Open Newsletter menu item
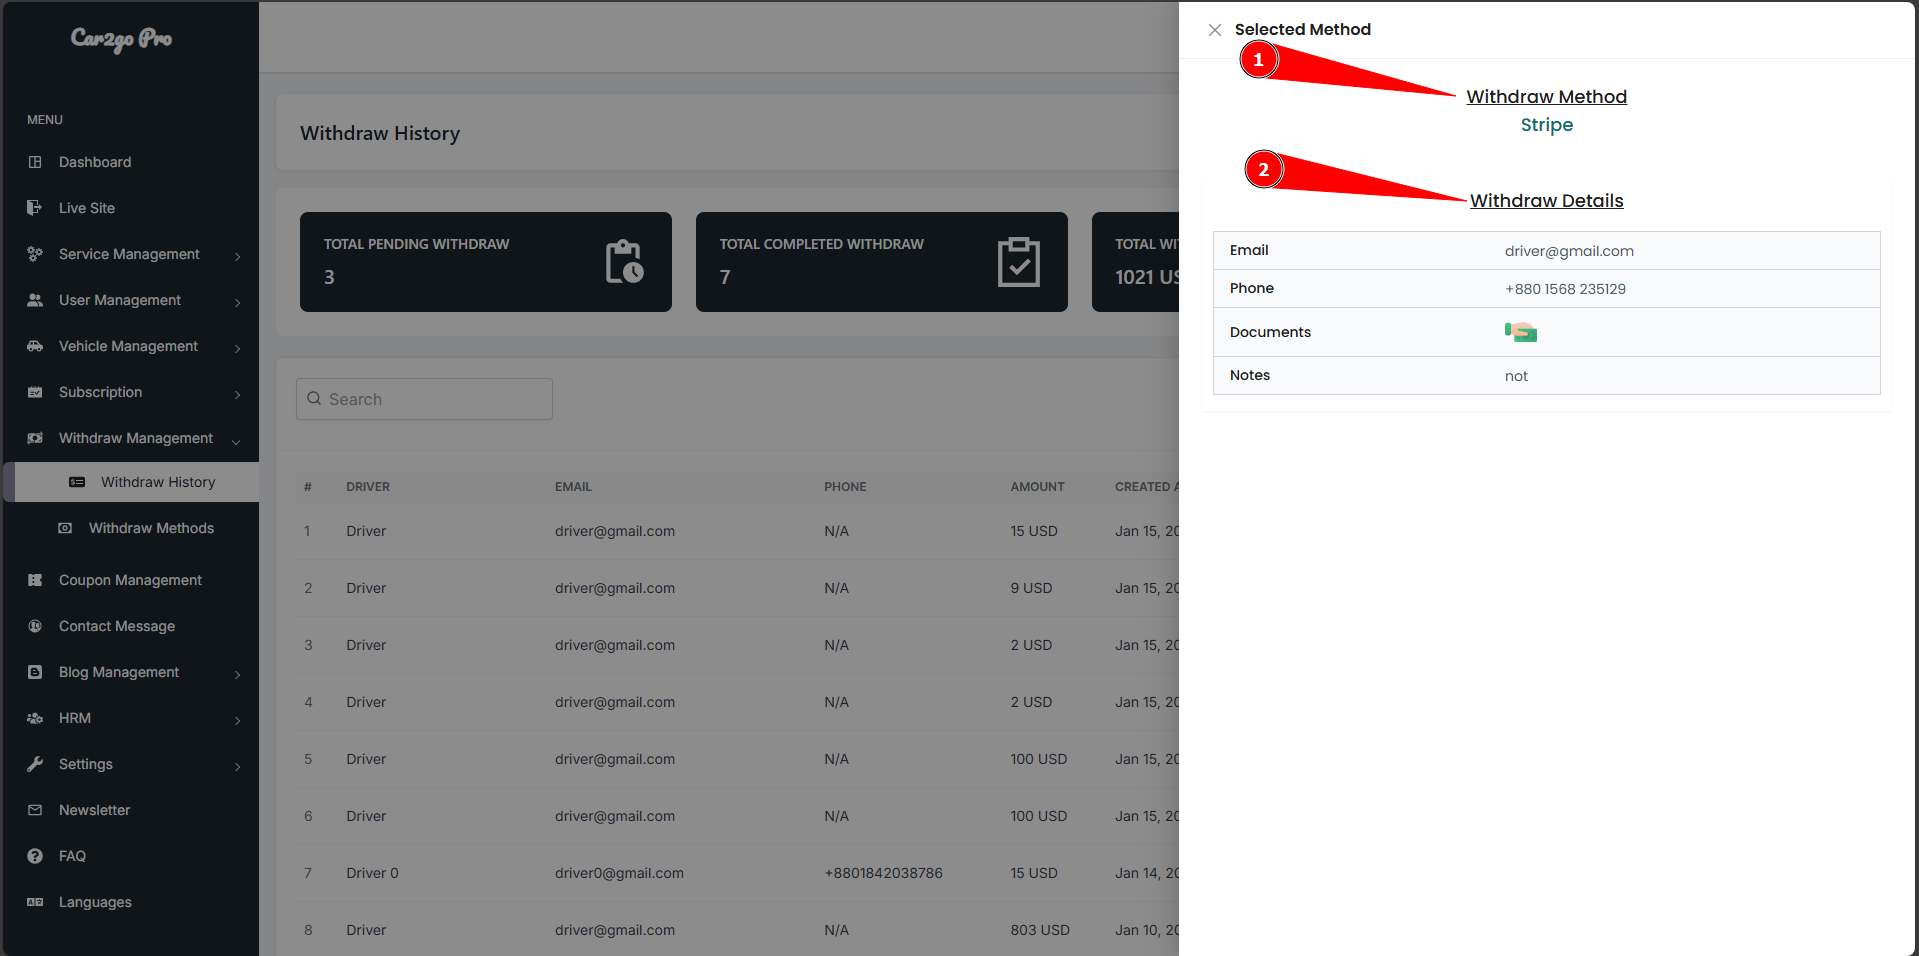The image size is (1919, 956). pos(94,810)
